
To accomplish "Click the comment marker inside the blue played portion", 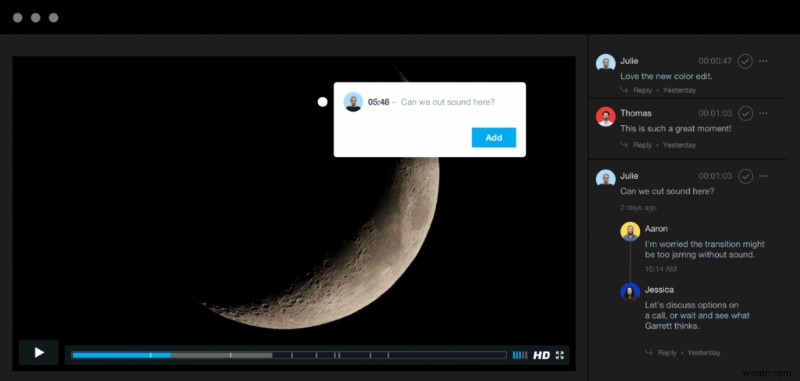I will click(x=150, y=355).
